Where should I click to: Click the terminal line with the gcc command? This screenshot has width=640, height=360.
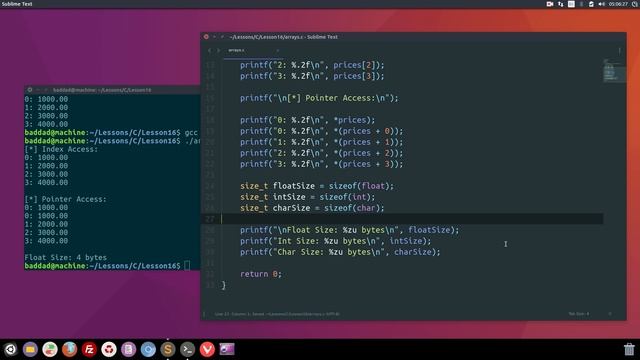pos(111,132)
